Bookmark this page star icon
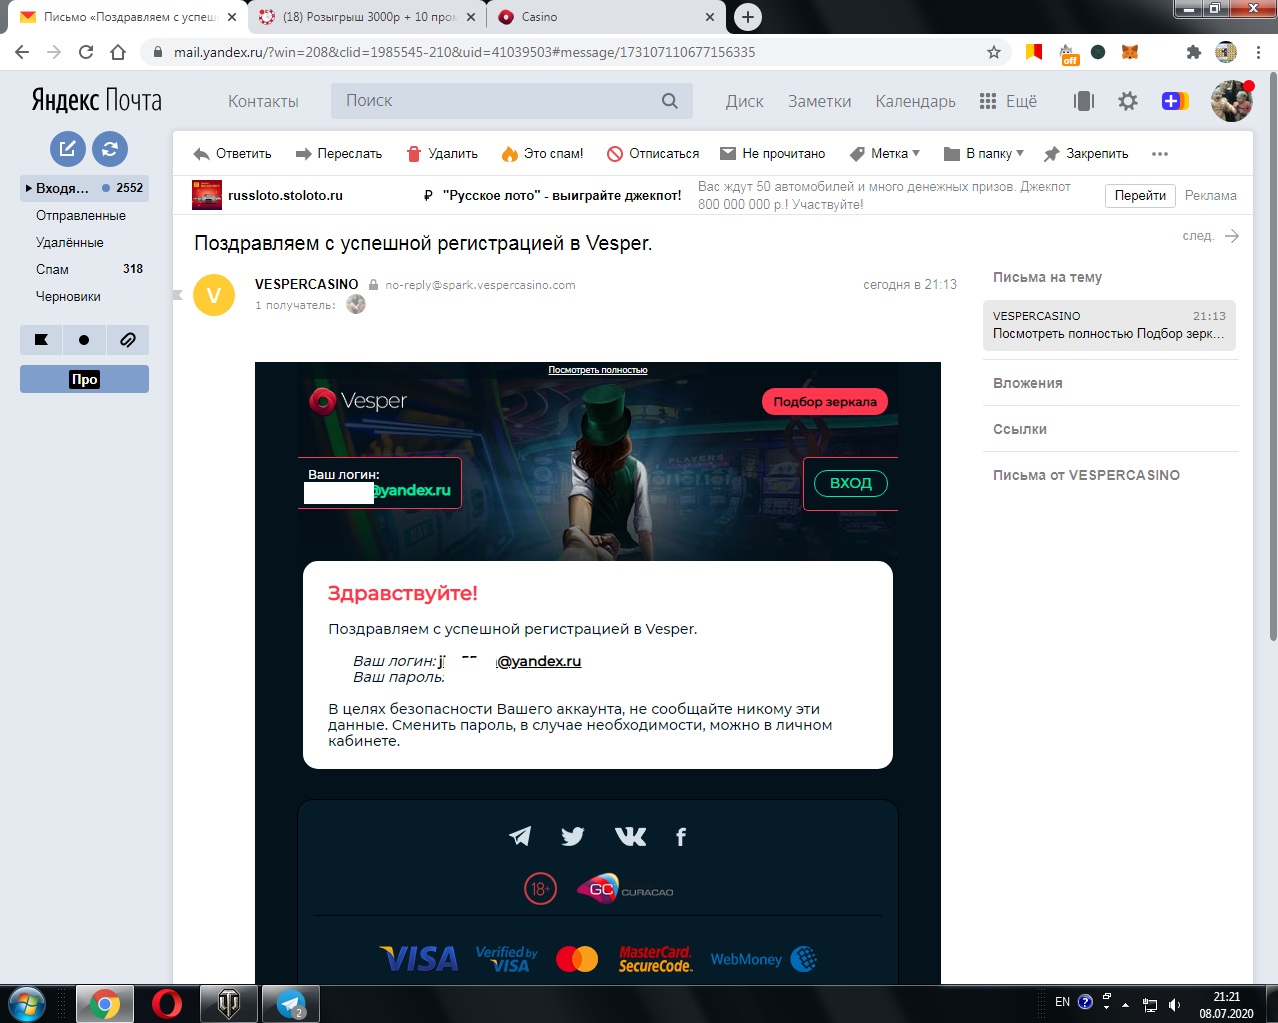 [994, 52]
